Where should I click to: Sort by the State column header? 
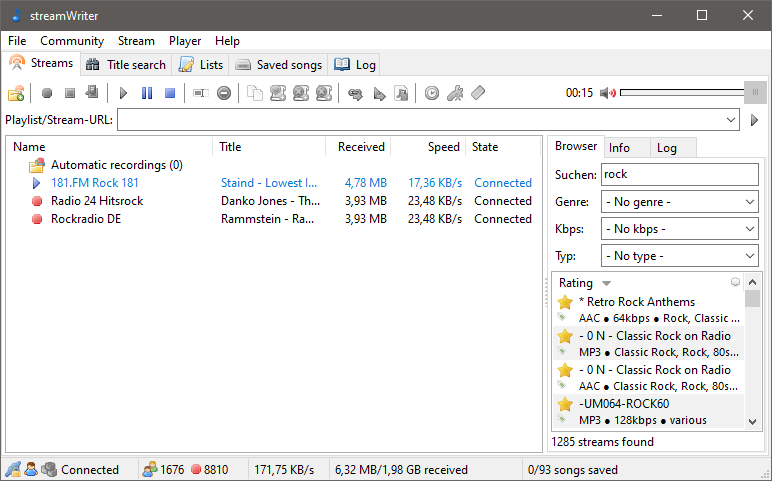pos(503,147)
